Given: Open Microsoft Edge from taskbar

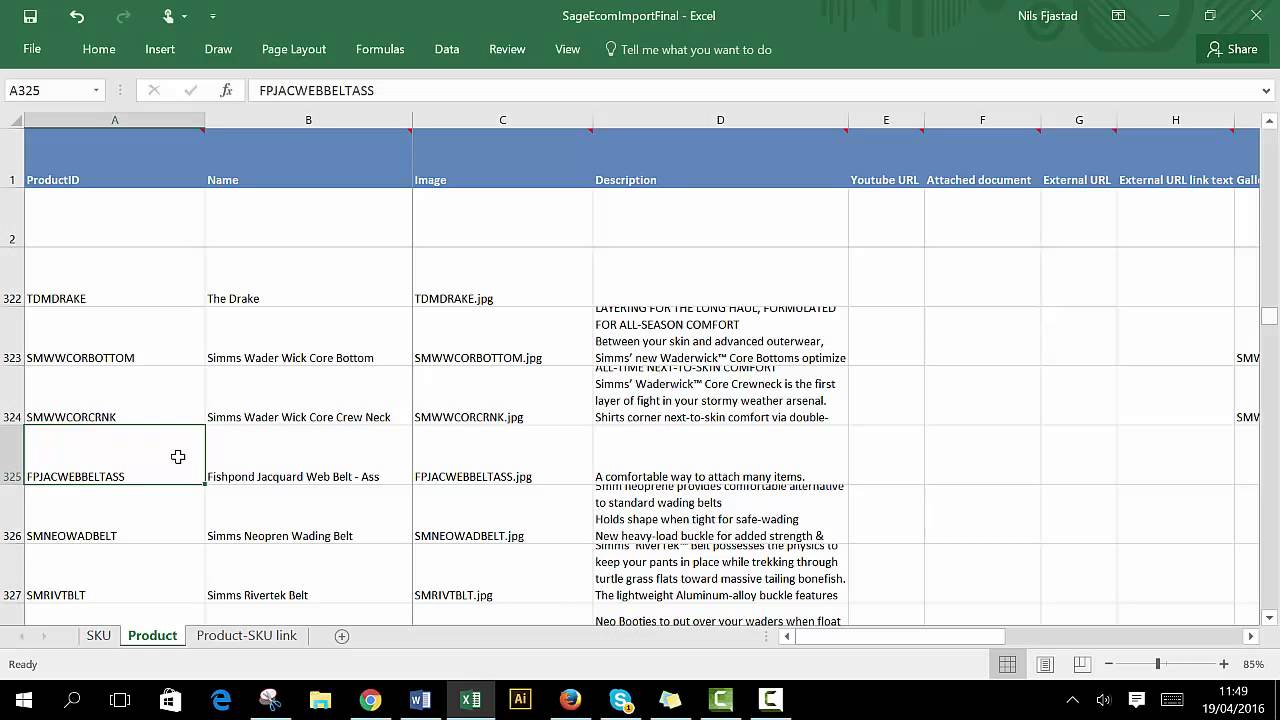Looking at the screenshot, I should 221,700.
